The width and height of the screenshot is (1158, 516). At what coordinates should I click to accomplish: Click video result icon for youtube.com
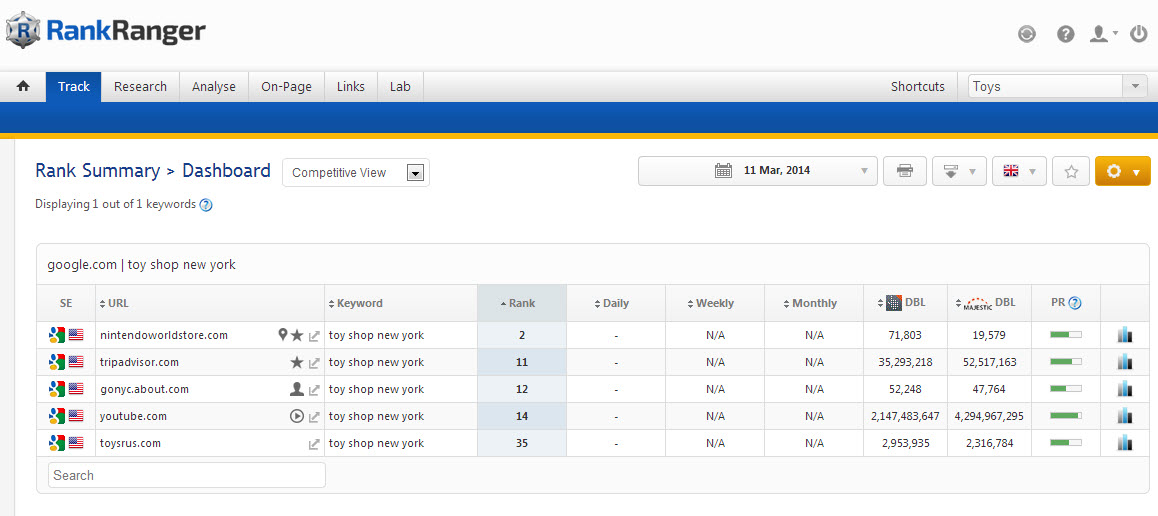296,417
